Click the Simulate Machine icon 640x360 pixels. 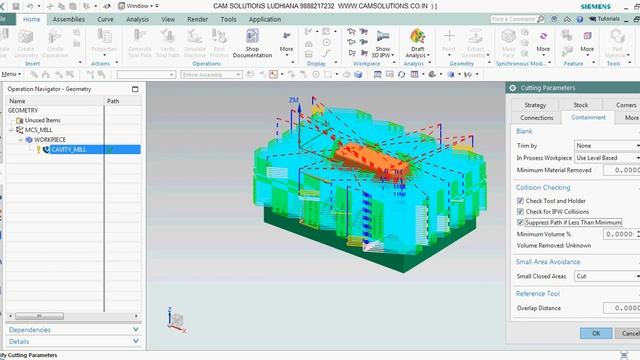[195, 43]
